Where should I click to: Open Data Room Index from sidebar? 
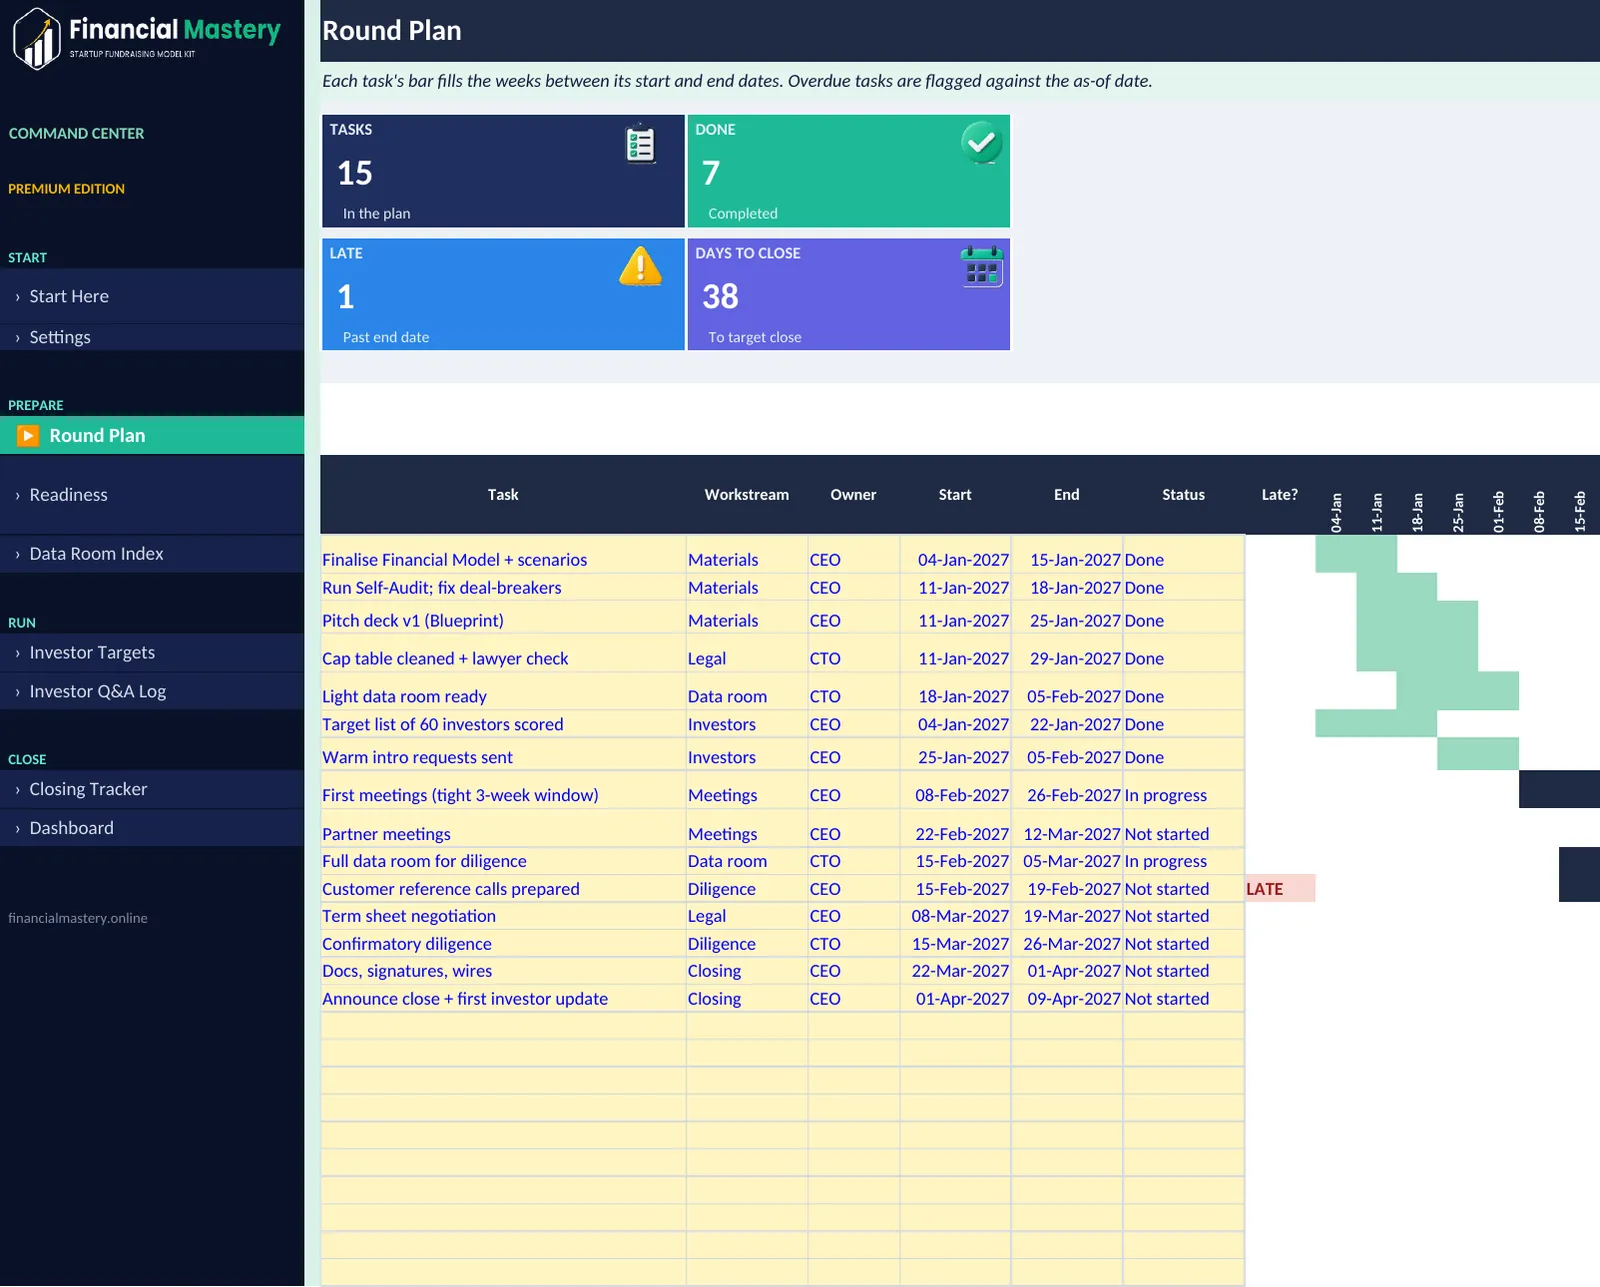(x=152, y=554)
